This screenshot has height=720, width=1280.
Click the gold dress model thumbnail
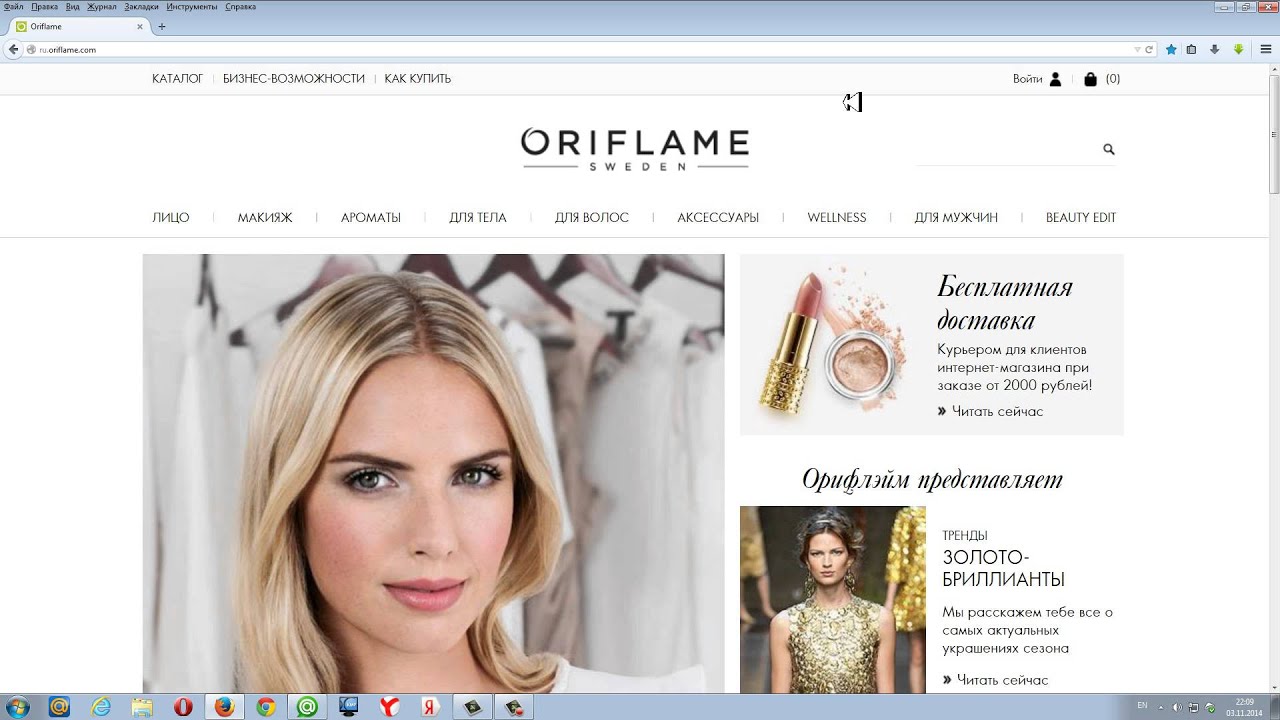pos(833,599)
